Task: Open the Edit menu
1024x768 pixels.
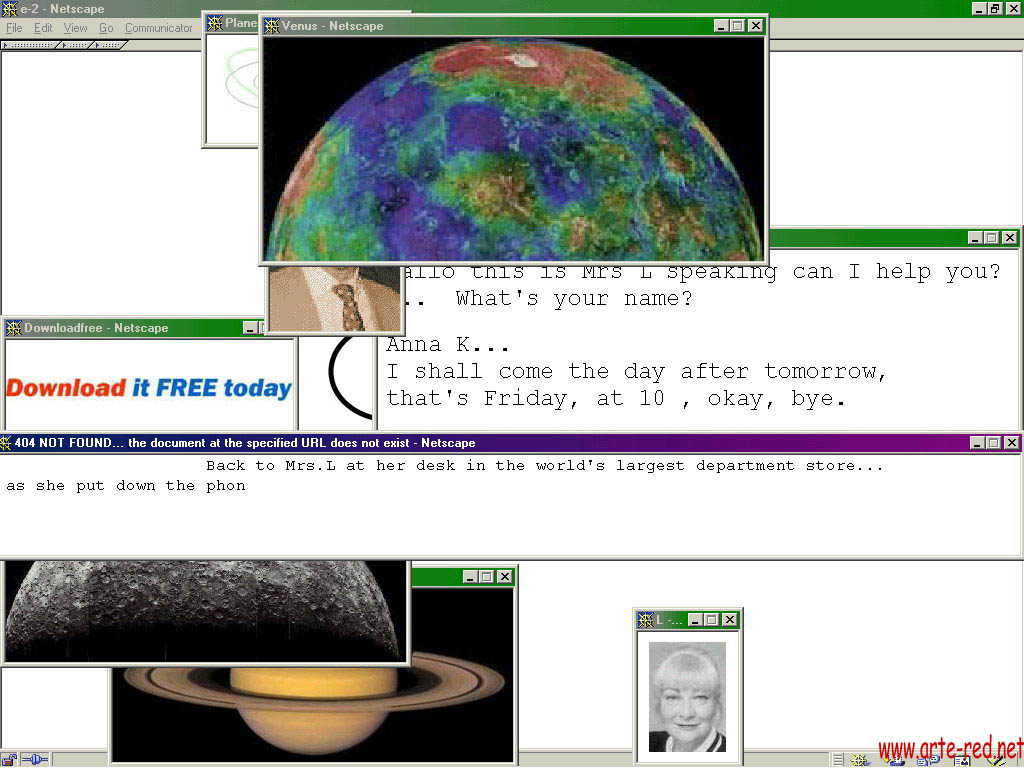Action: pyautogui.click(x=43, y=28)
